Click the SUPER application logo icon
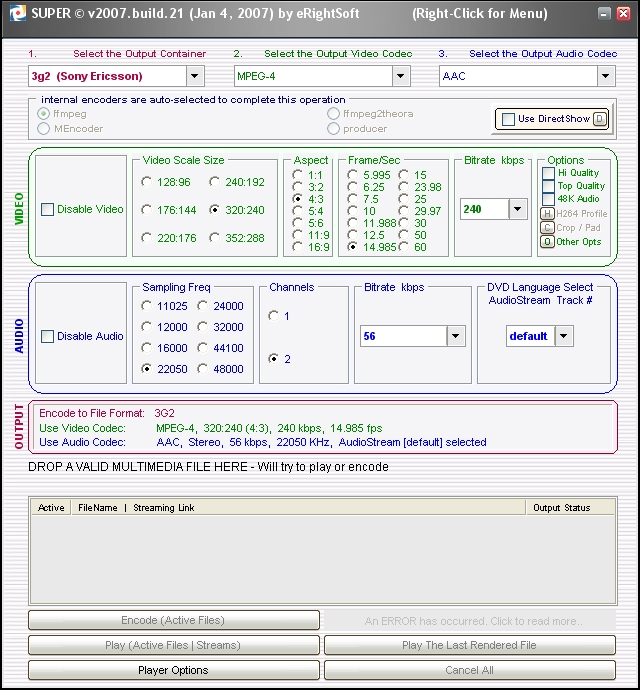This screenshot has height=690, width=640. [18, 13]
